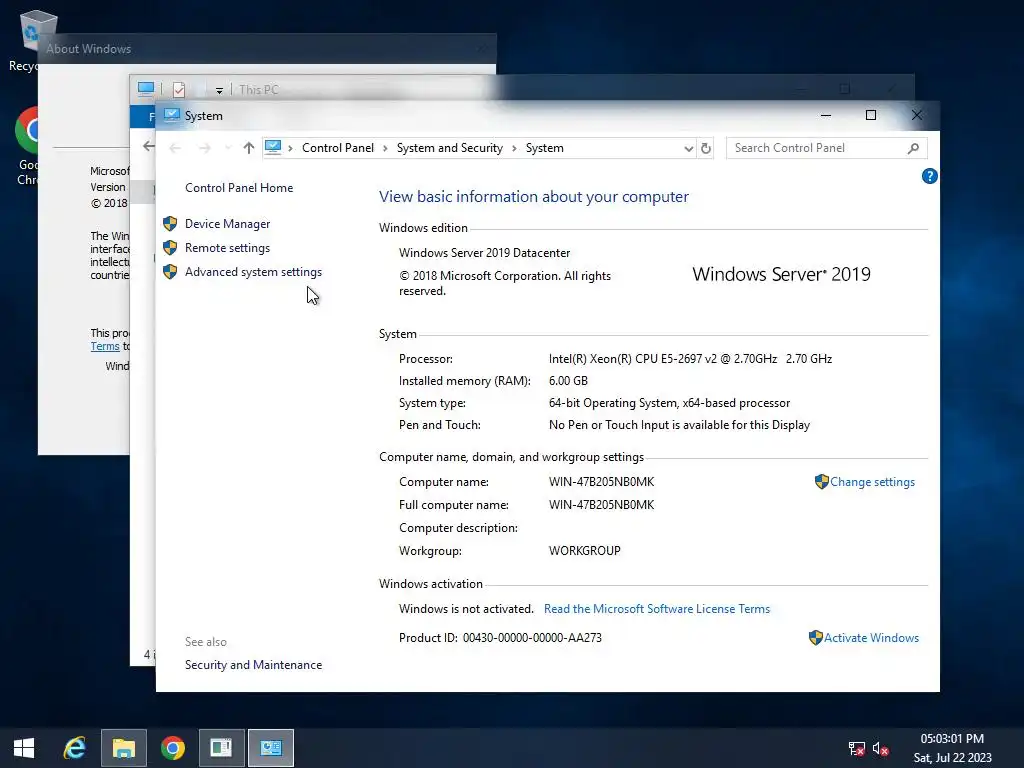The width and height of the screenshot is (1024, 768).
Task: Click the back arrow in System window
Action: [175, 148]
